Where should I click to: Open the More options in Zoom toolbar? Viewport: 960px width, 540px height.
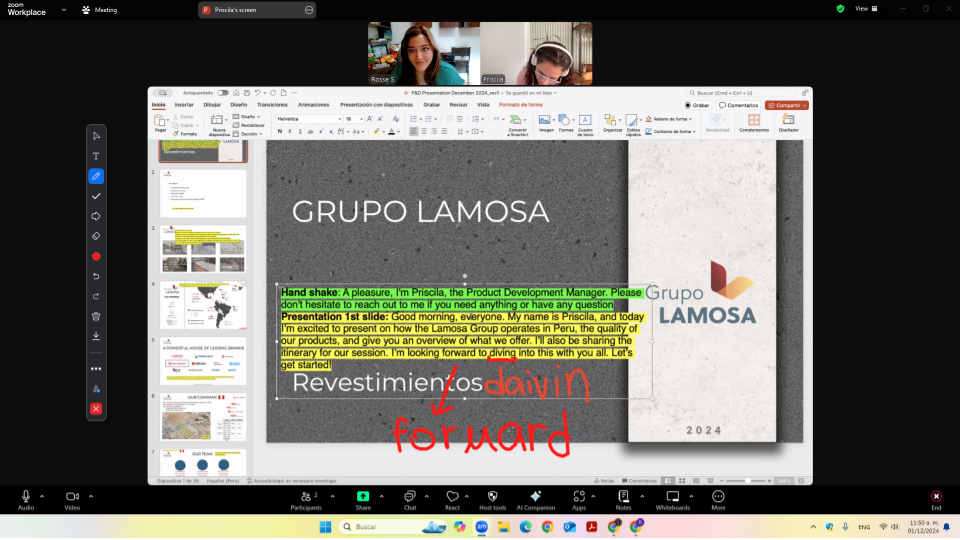[x=718, y=500]
